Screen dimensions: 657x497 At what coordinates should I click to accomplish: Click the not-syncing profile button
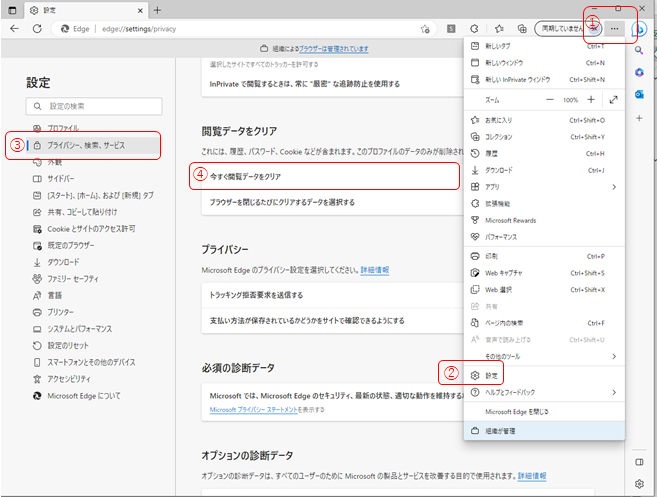point(569,28)
